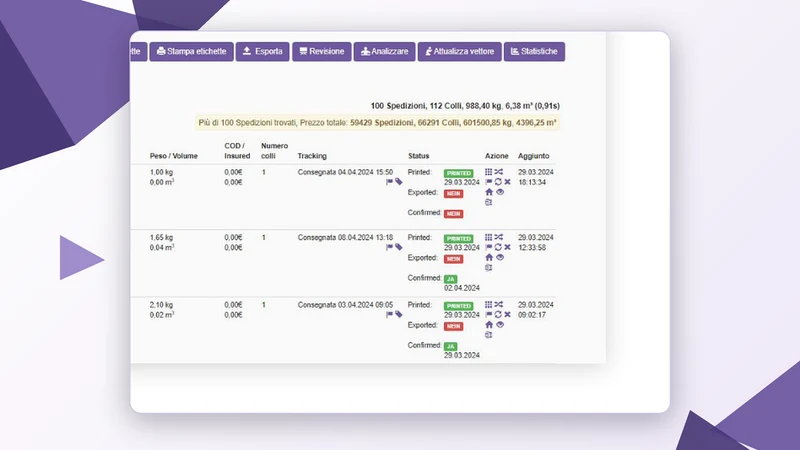Open the Revisione button
The height and width of the screenshot is (450, 800).
click(x=321, y=52)
